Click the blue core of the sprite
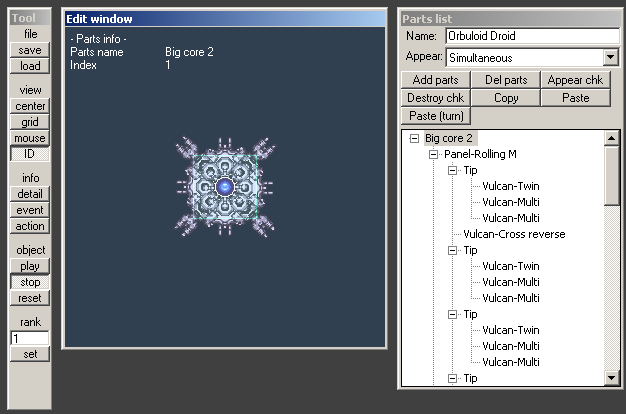The height and width of the screenshot is (414, 626). [x=225, y=186]
